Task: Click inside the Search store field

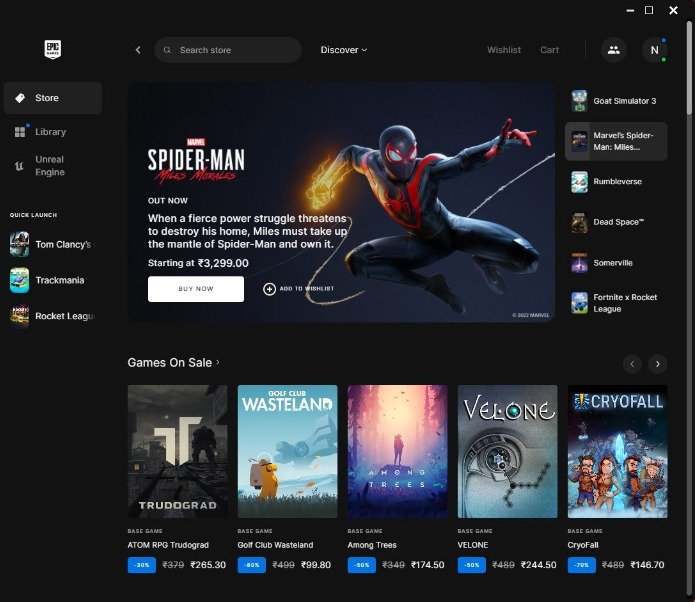Action: point(228,50)
